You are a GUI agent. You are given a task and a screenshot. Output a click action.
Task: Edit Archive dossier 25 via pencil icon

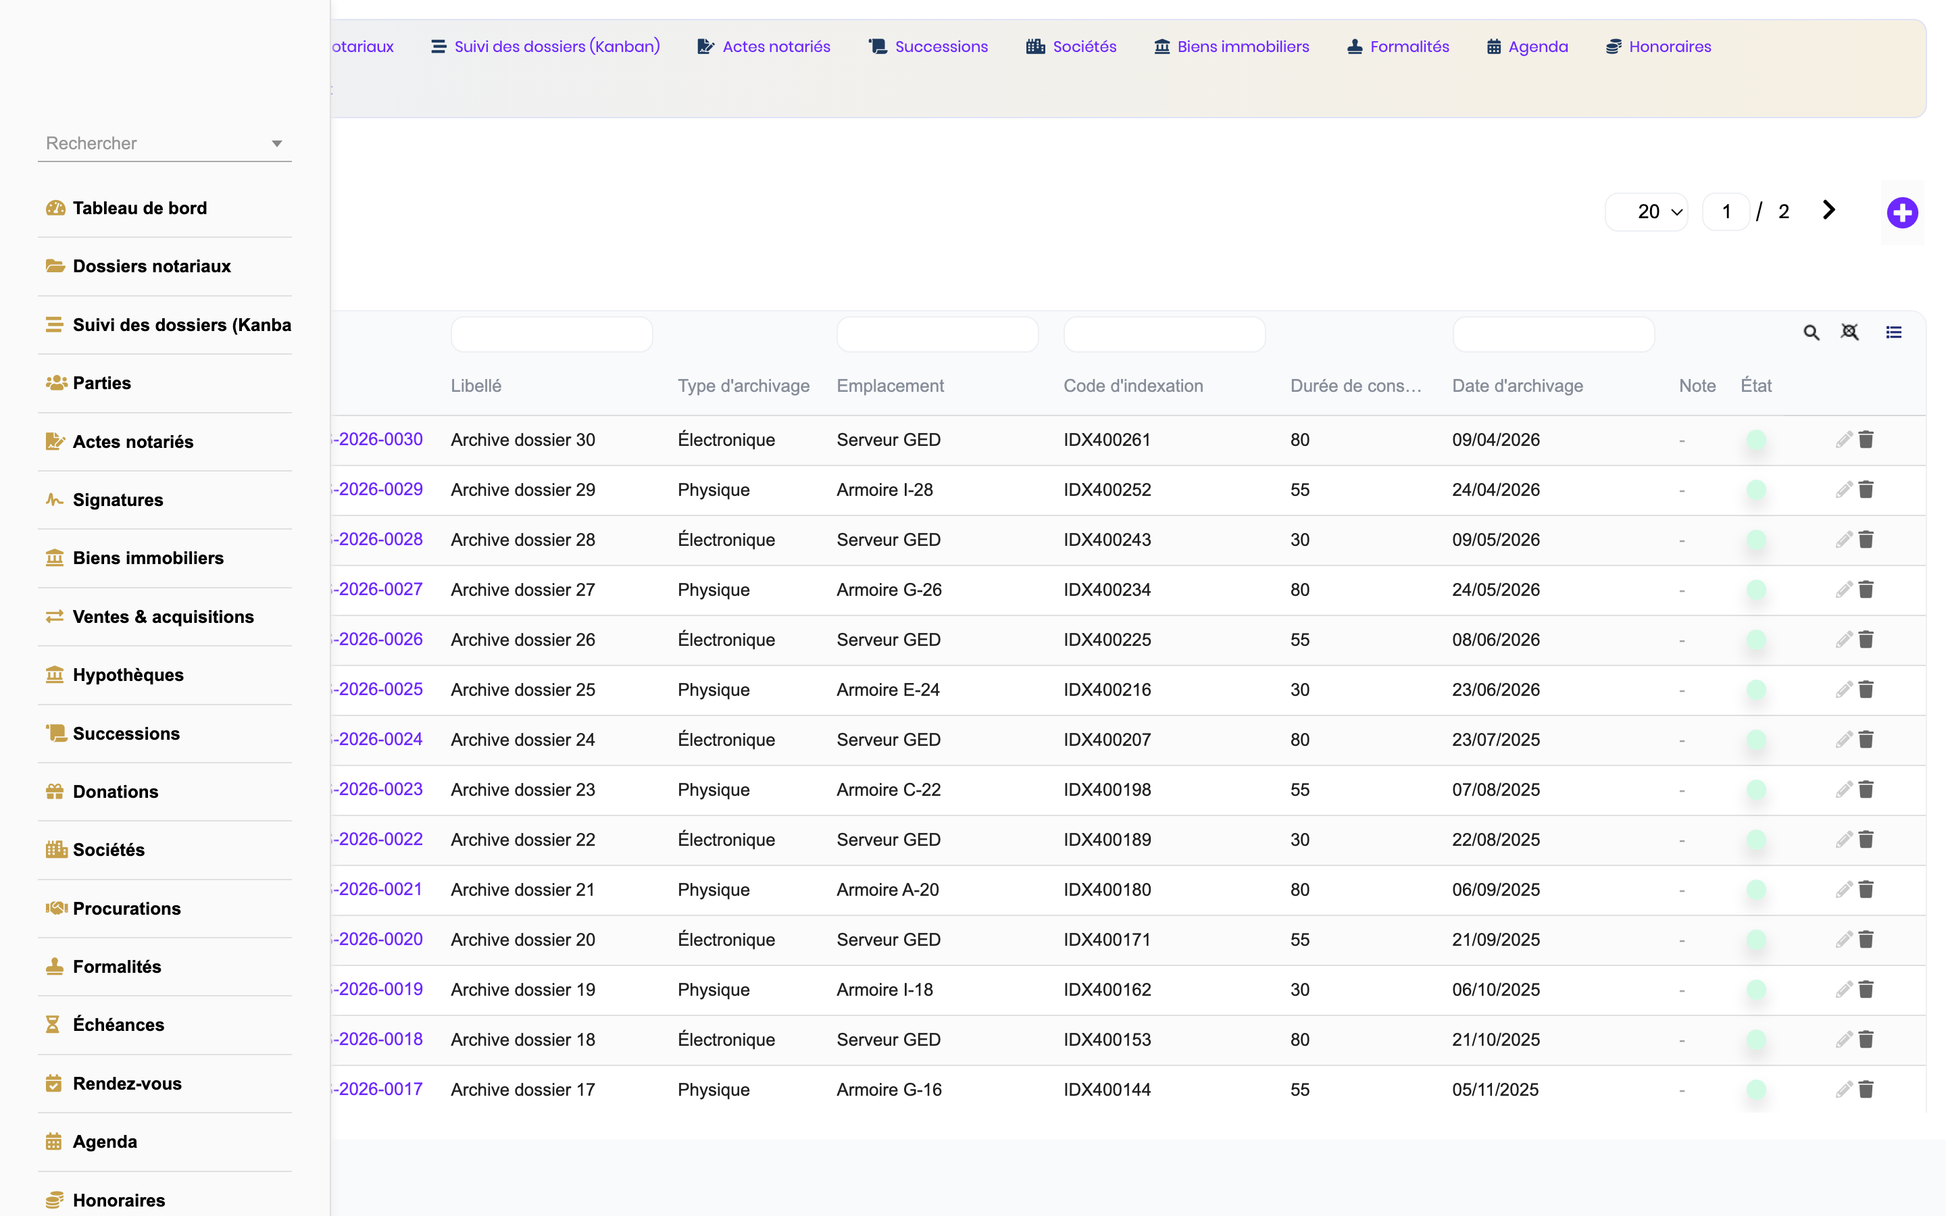(x=1843, y=690)
